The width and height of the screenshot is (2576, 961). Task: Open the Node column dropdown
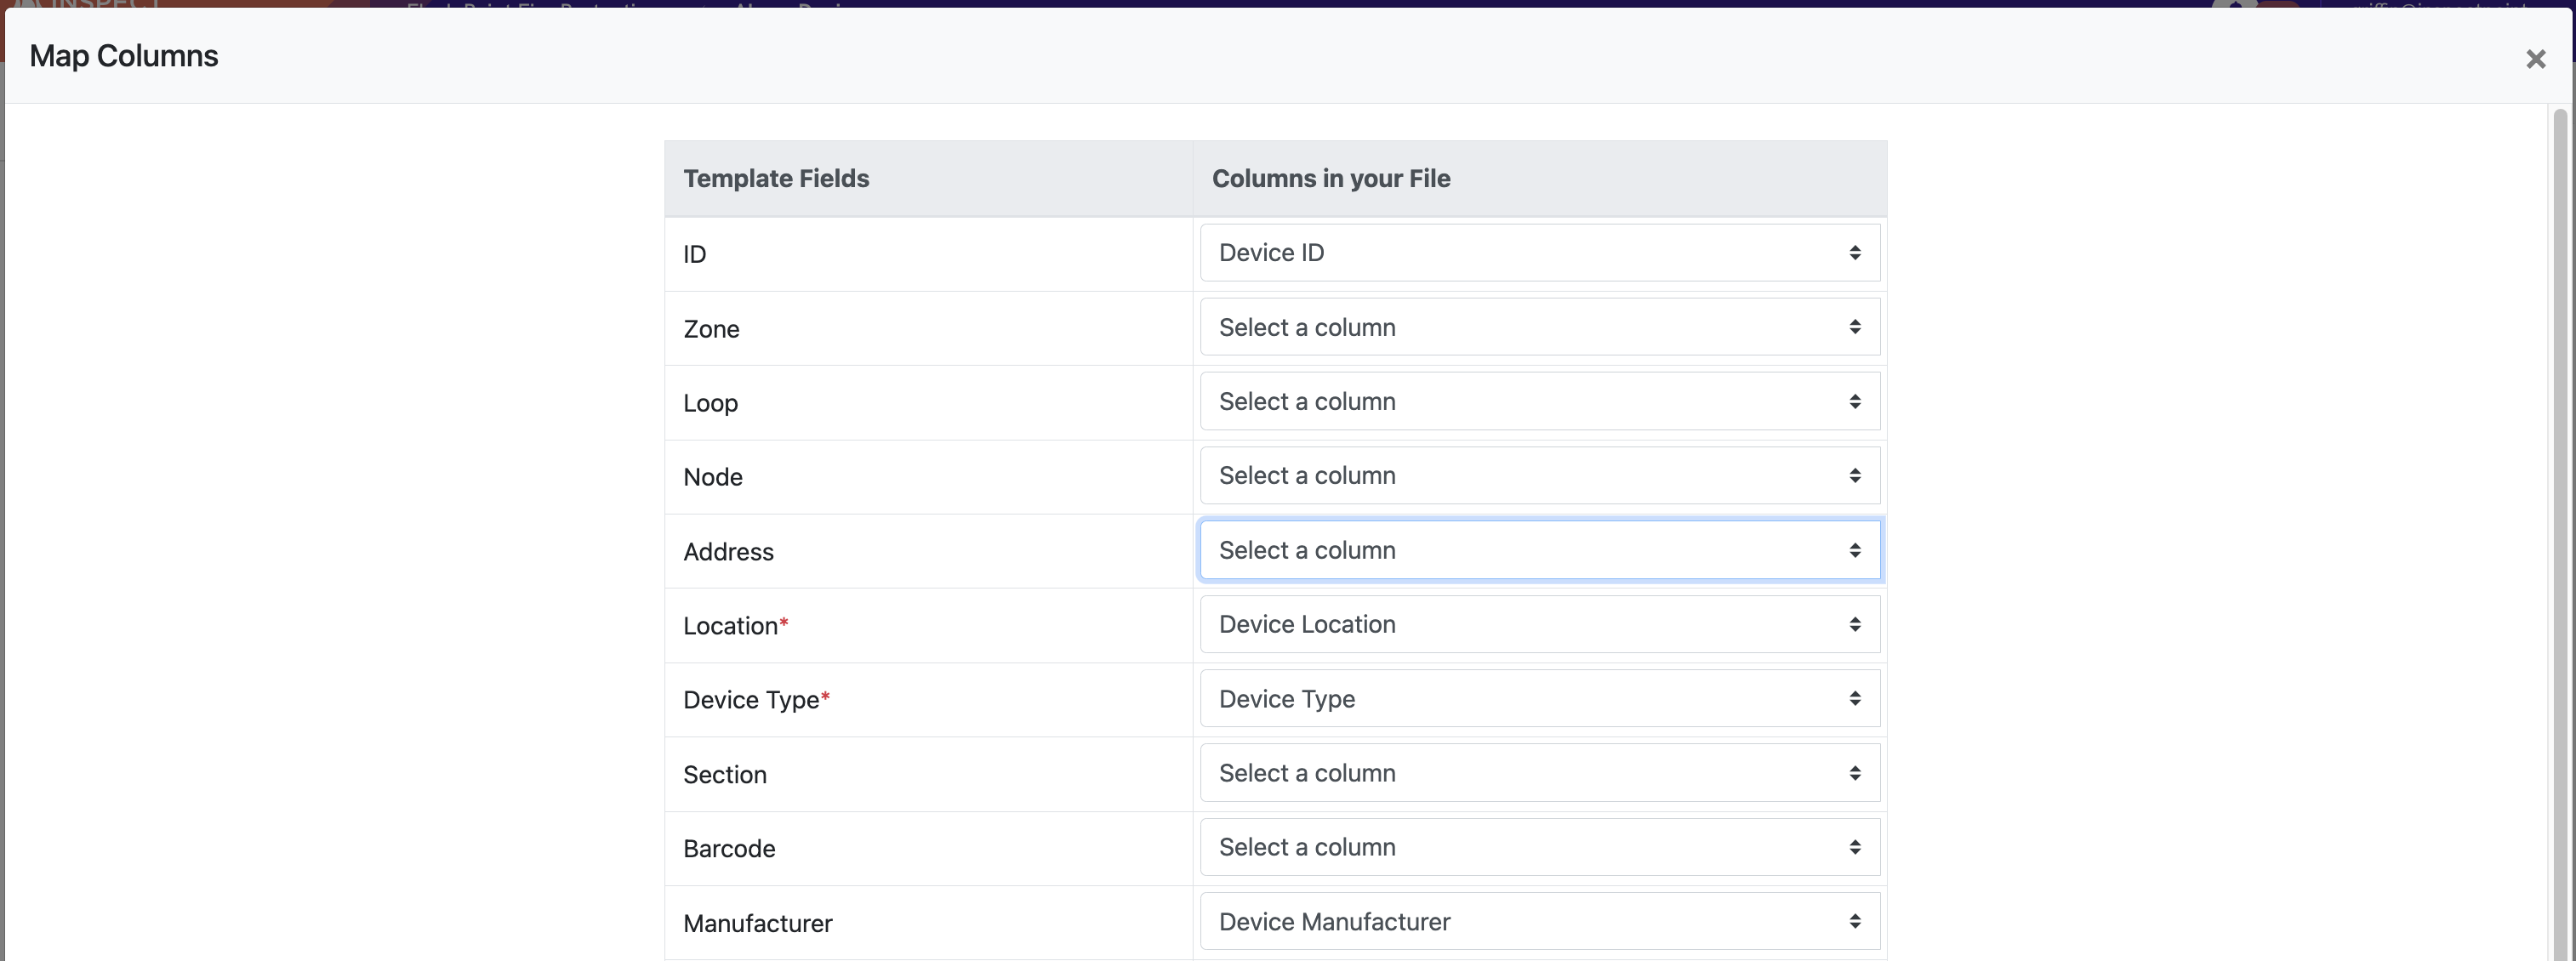pyautogui.click(x=1540, y=476)
